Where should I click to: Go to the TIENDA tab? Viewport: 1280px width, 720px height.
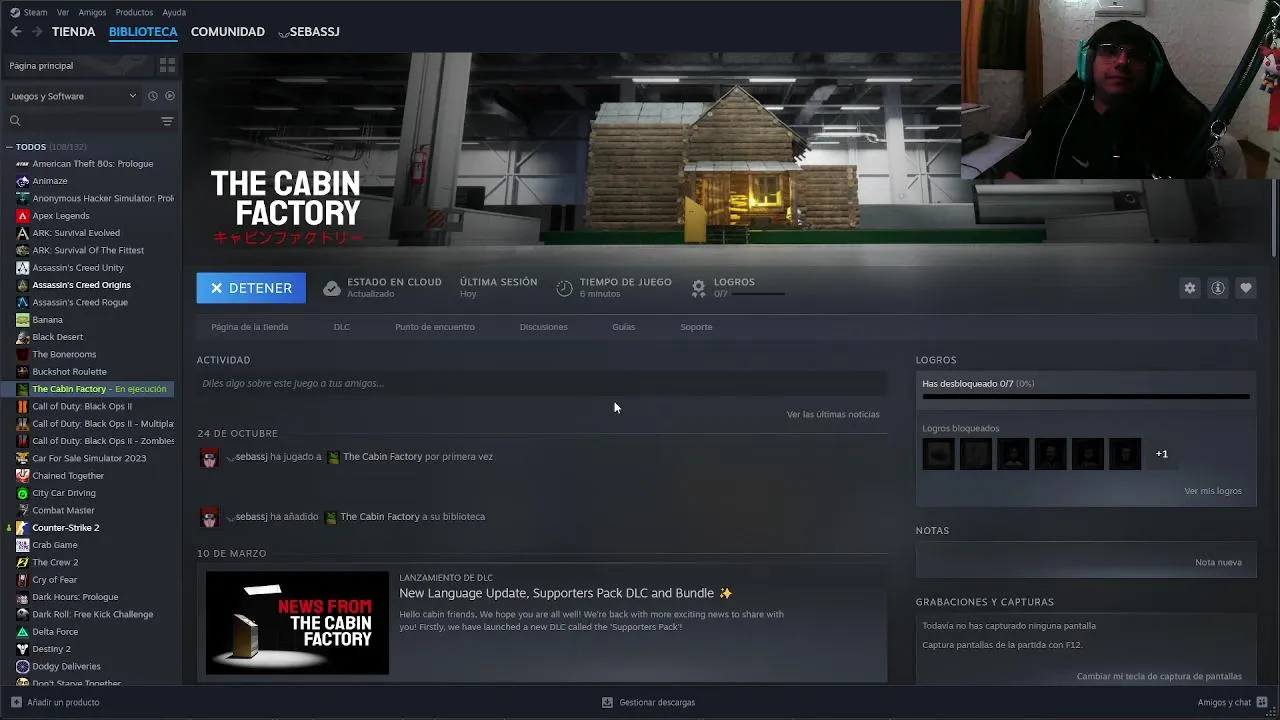tap(74, 32)
